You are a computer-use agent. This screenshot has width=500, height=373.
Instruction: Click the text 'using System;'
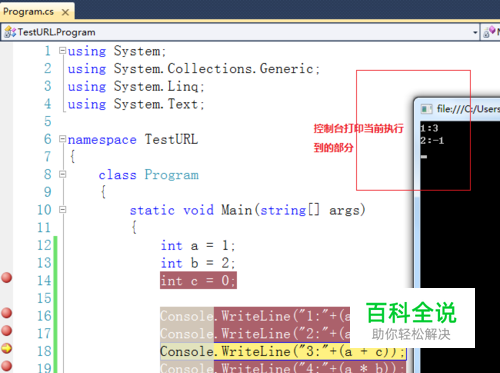pos(117,51)
